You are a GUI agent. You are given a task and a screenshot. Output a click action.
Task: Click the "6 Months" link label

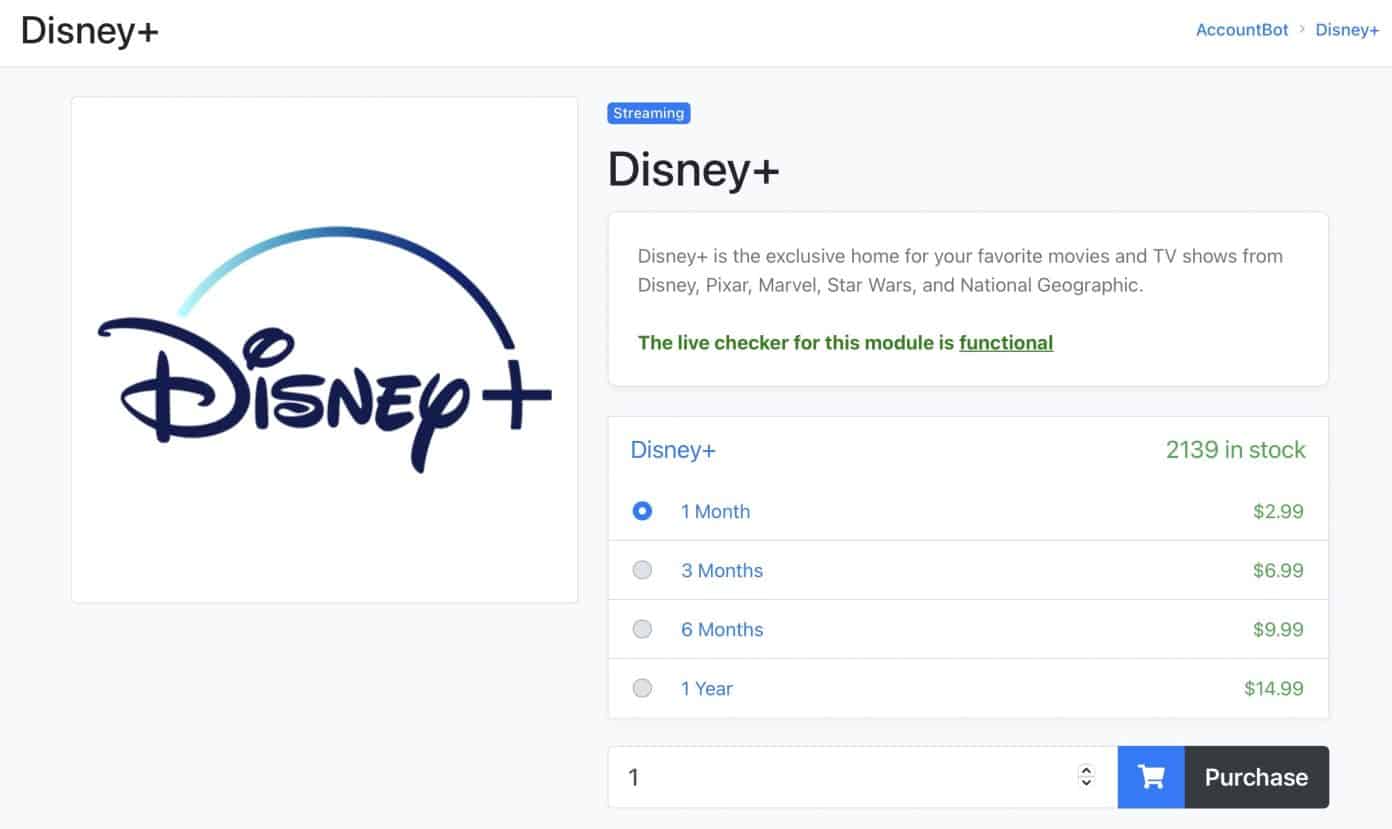(722, 629)
